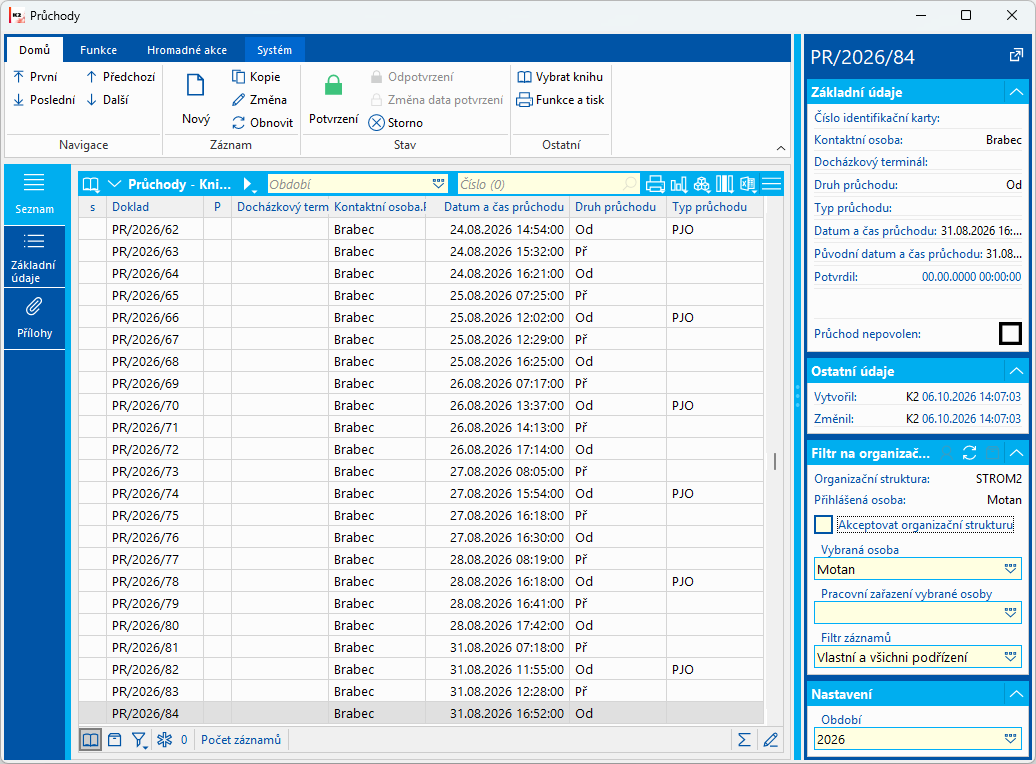The height and width of the screenshot is (764, 1036).
Task: Create a new record with Nový
Action: tap(196, 99)
